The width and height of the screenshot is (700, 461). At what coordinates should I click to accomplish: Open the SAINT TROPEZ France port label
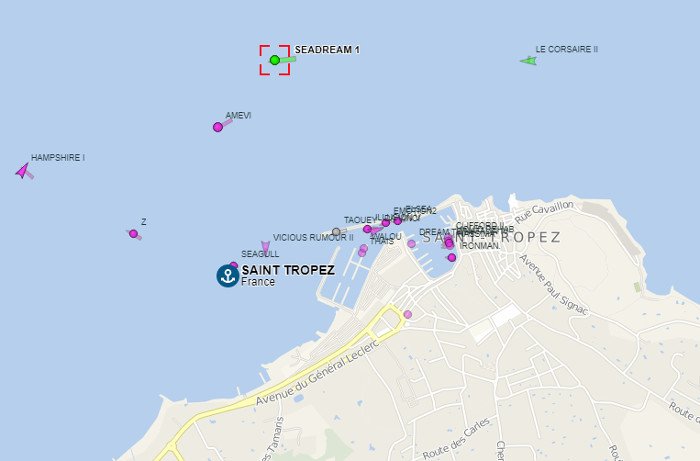click(288, 275)
